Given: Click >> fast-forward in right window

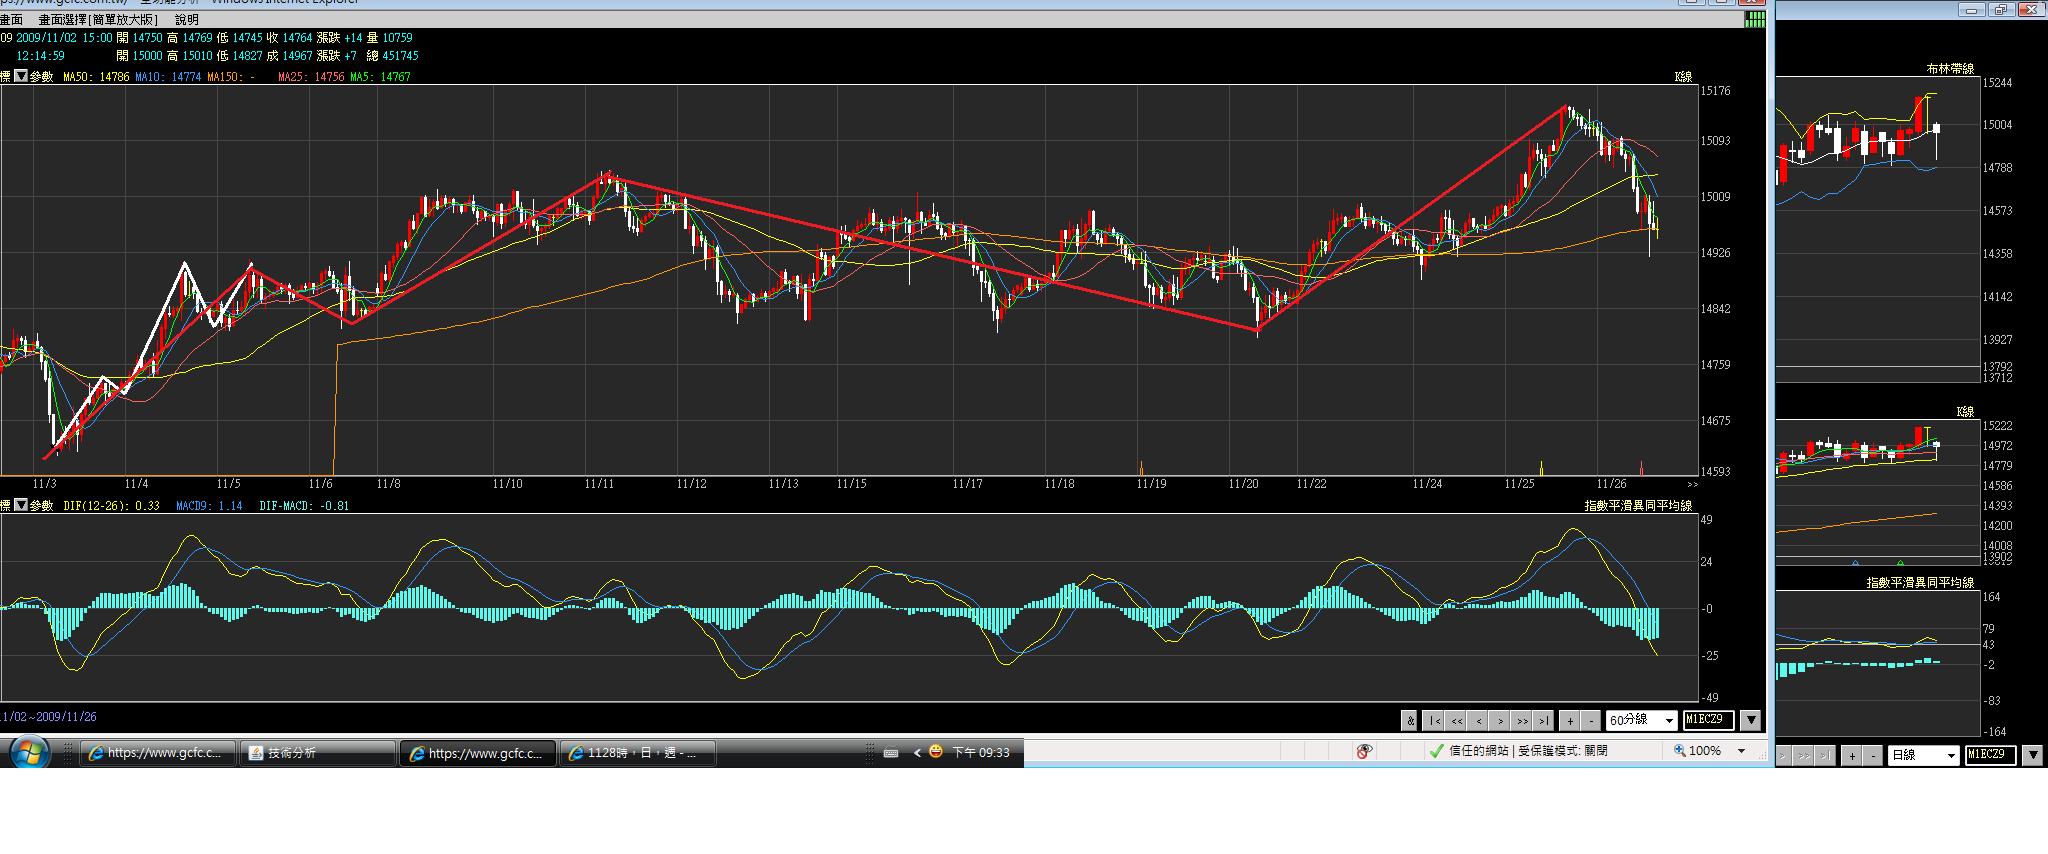Looking at the screenshot, I should 1803,755.
